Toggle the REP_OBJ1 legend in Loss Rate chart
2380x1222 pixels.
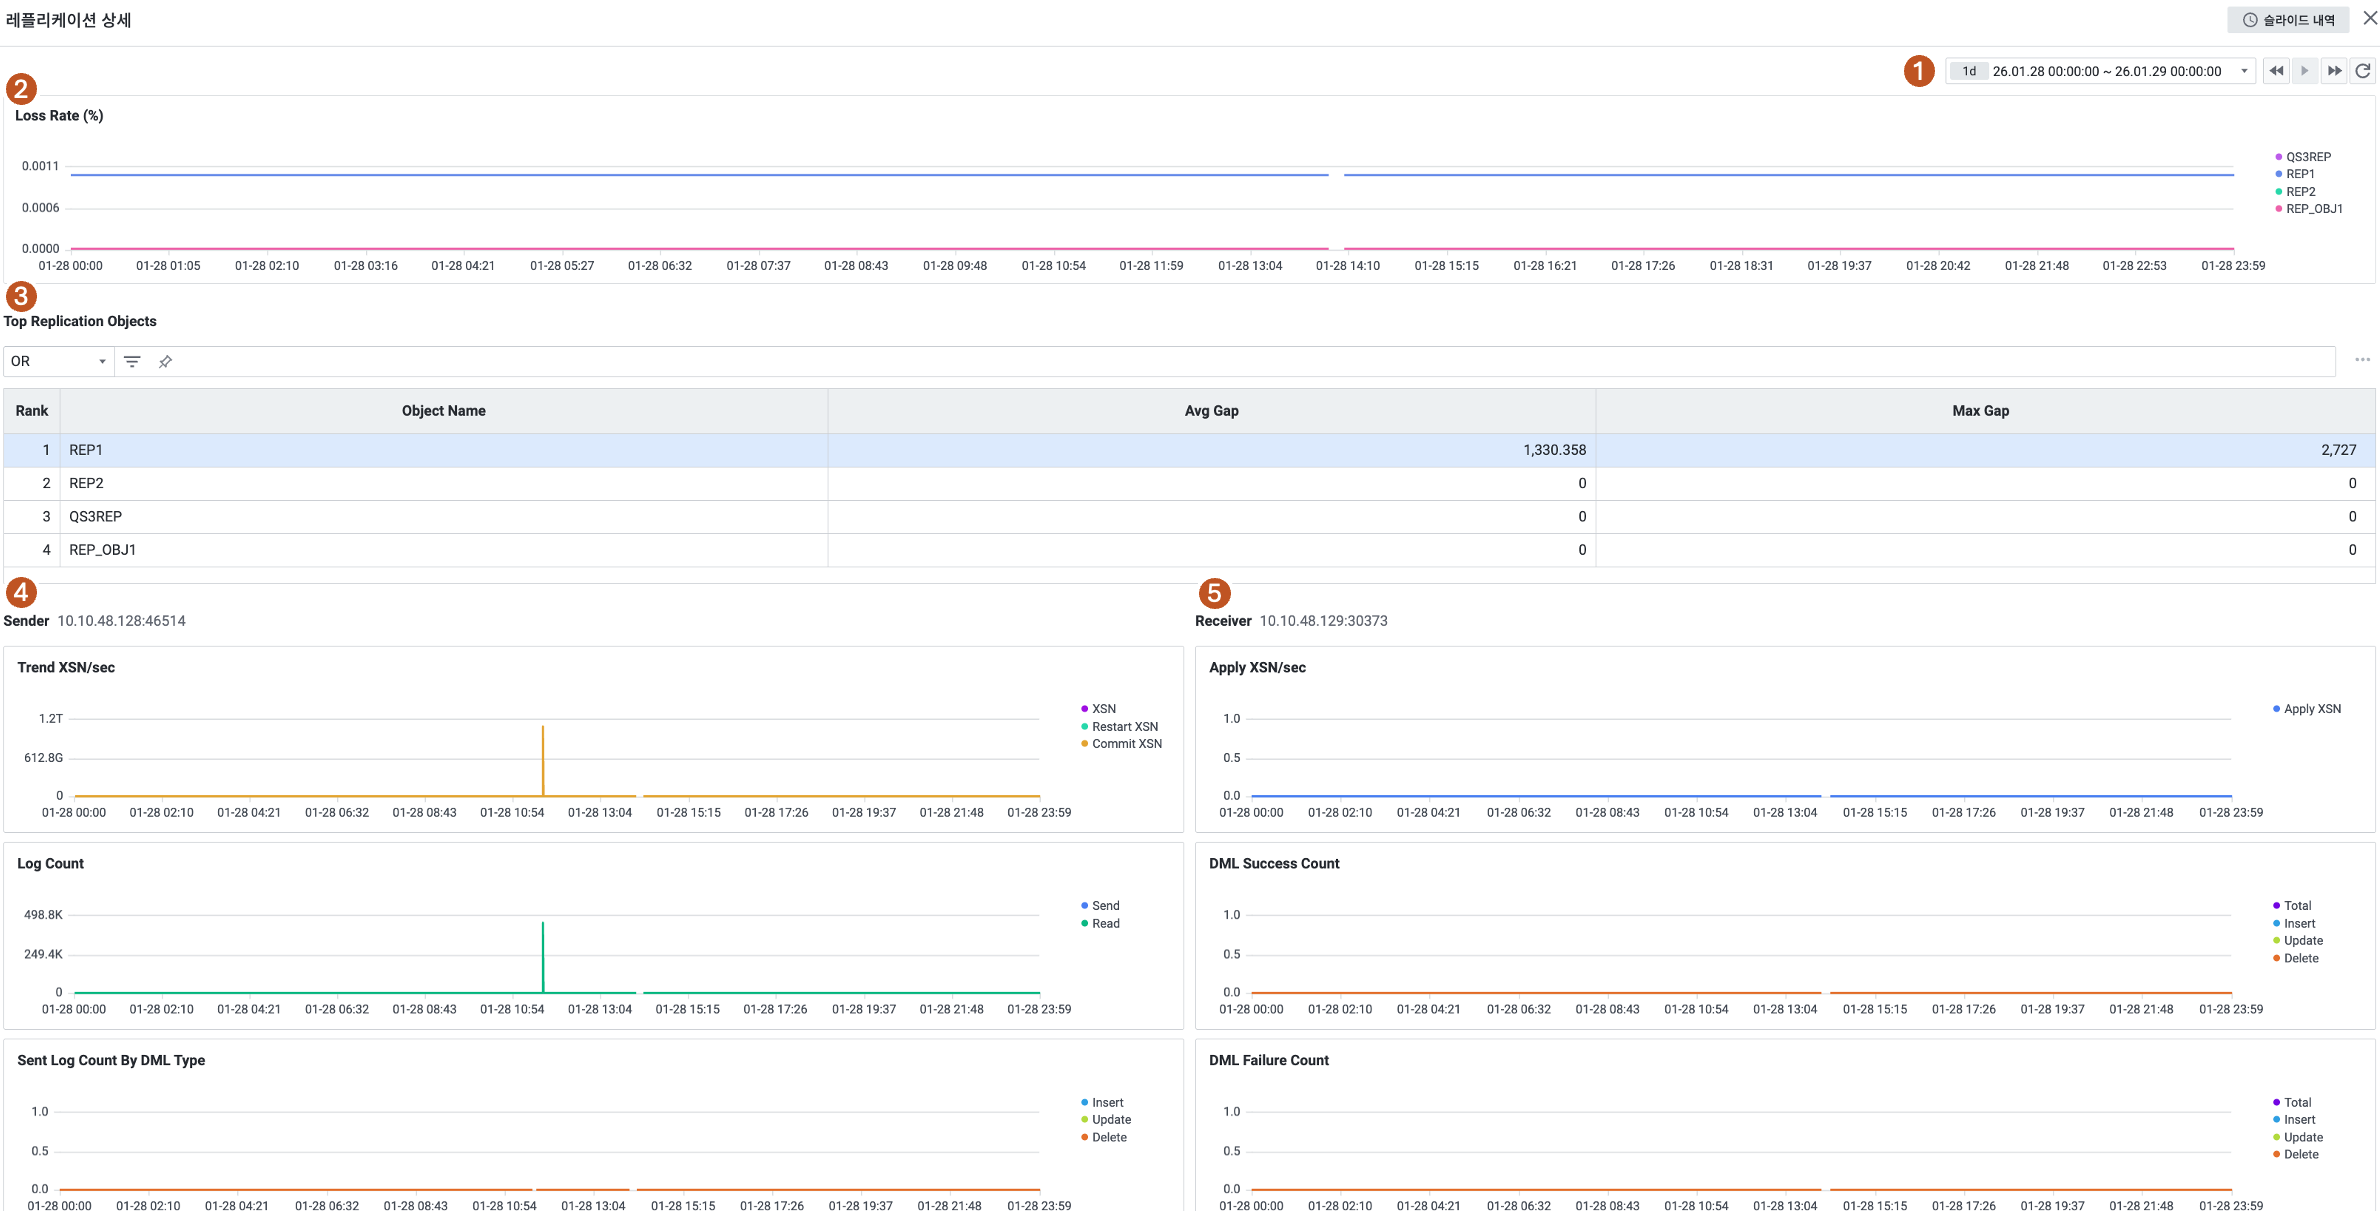(2313, 209)
